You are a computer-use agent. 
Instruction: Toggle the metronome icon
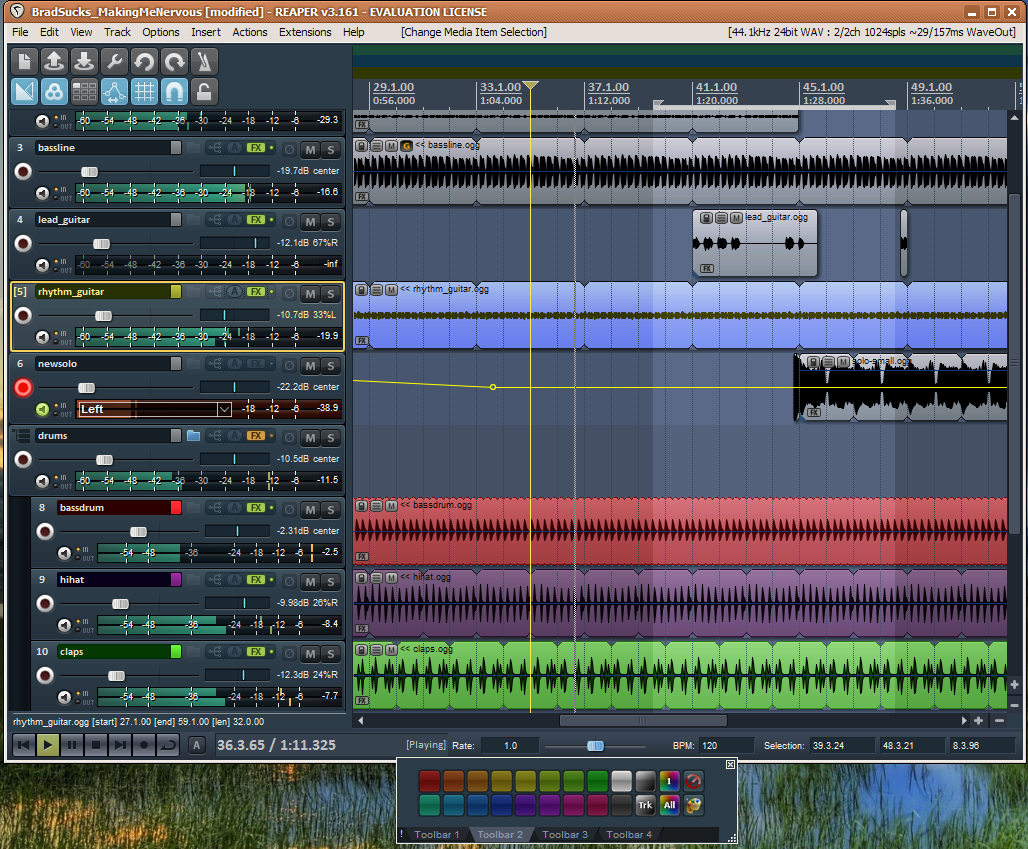(204, 62)
